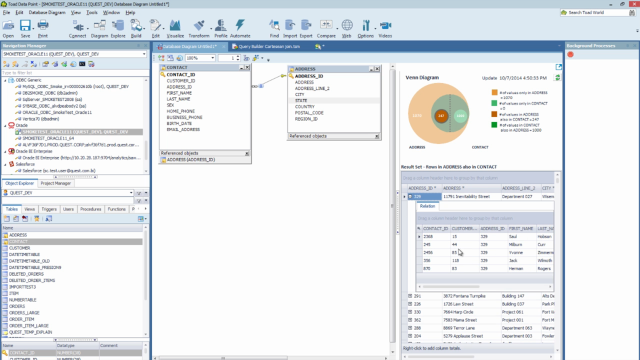The width and height of the screenshot is (640, 360).
Task: Select the NUMBERTABLE table
Action: (x=22, y=300)
